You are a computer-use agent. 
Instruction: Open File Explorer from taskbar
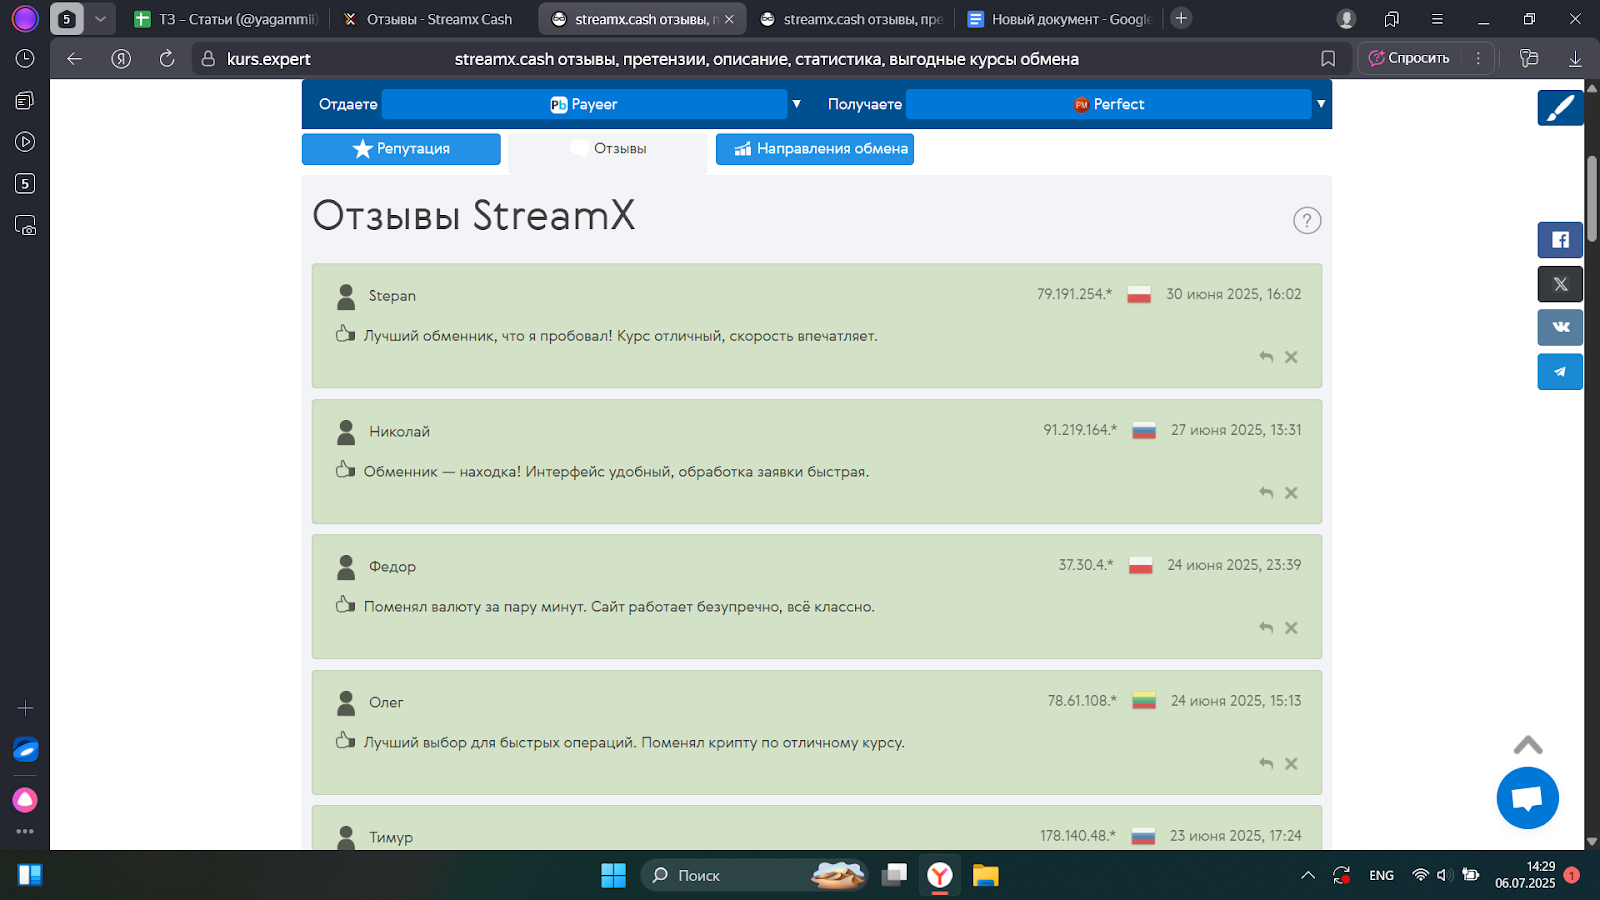(986, 876)
